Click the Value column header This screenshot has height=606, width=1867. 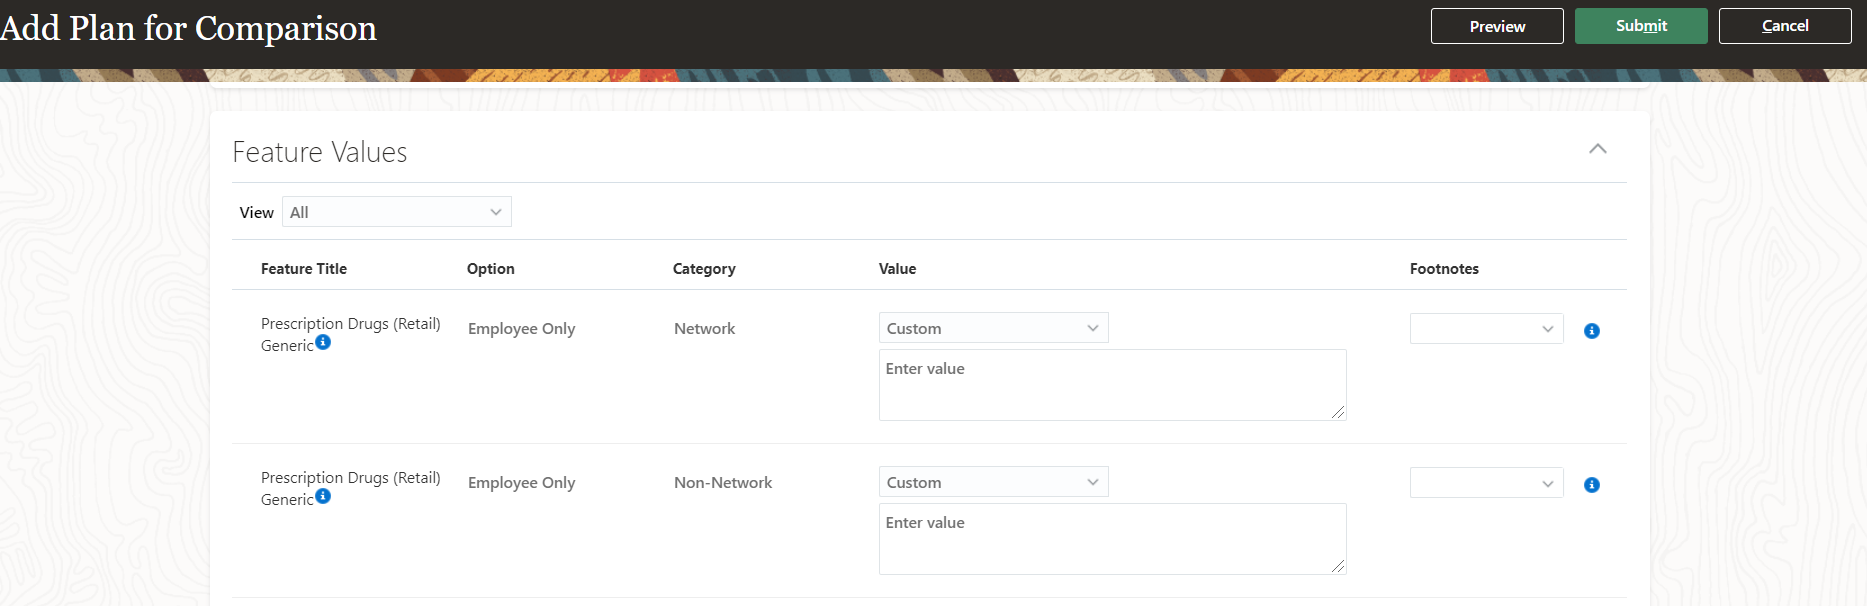click(897, 269)
